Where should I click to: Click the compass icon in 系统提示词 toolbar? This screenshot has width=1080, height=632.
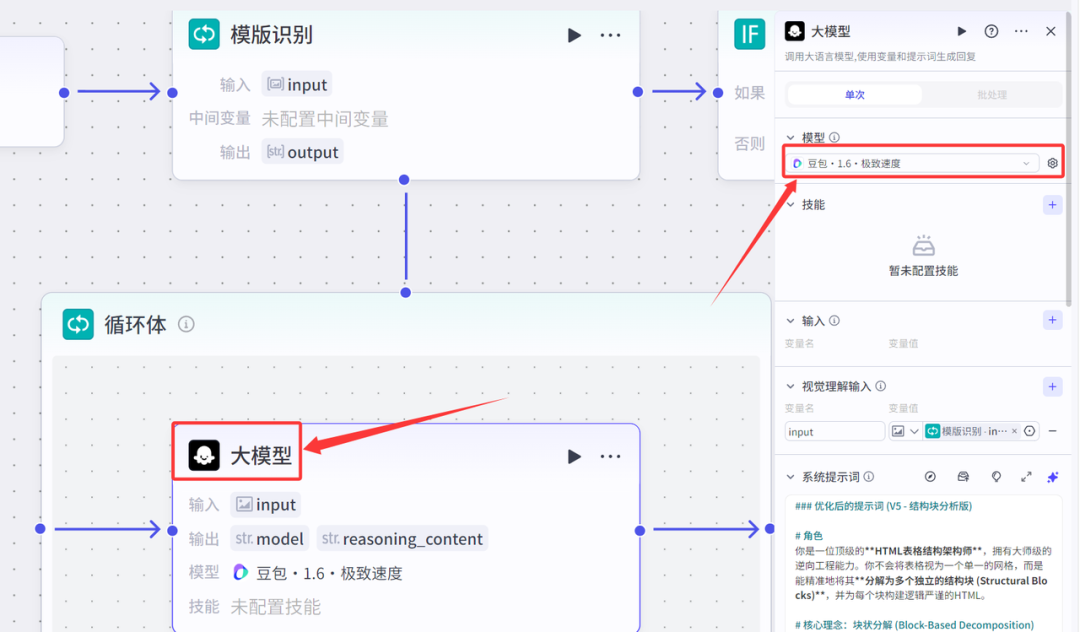930,476
